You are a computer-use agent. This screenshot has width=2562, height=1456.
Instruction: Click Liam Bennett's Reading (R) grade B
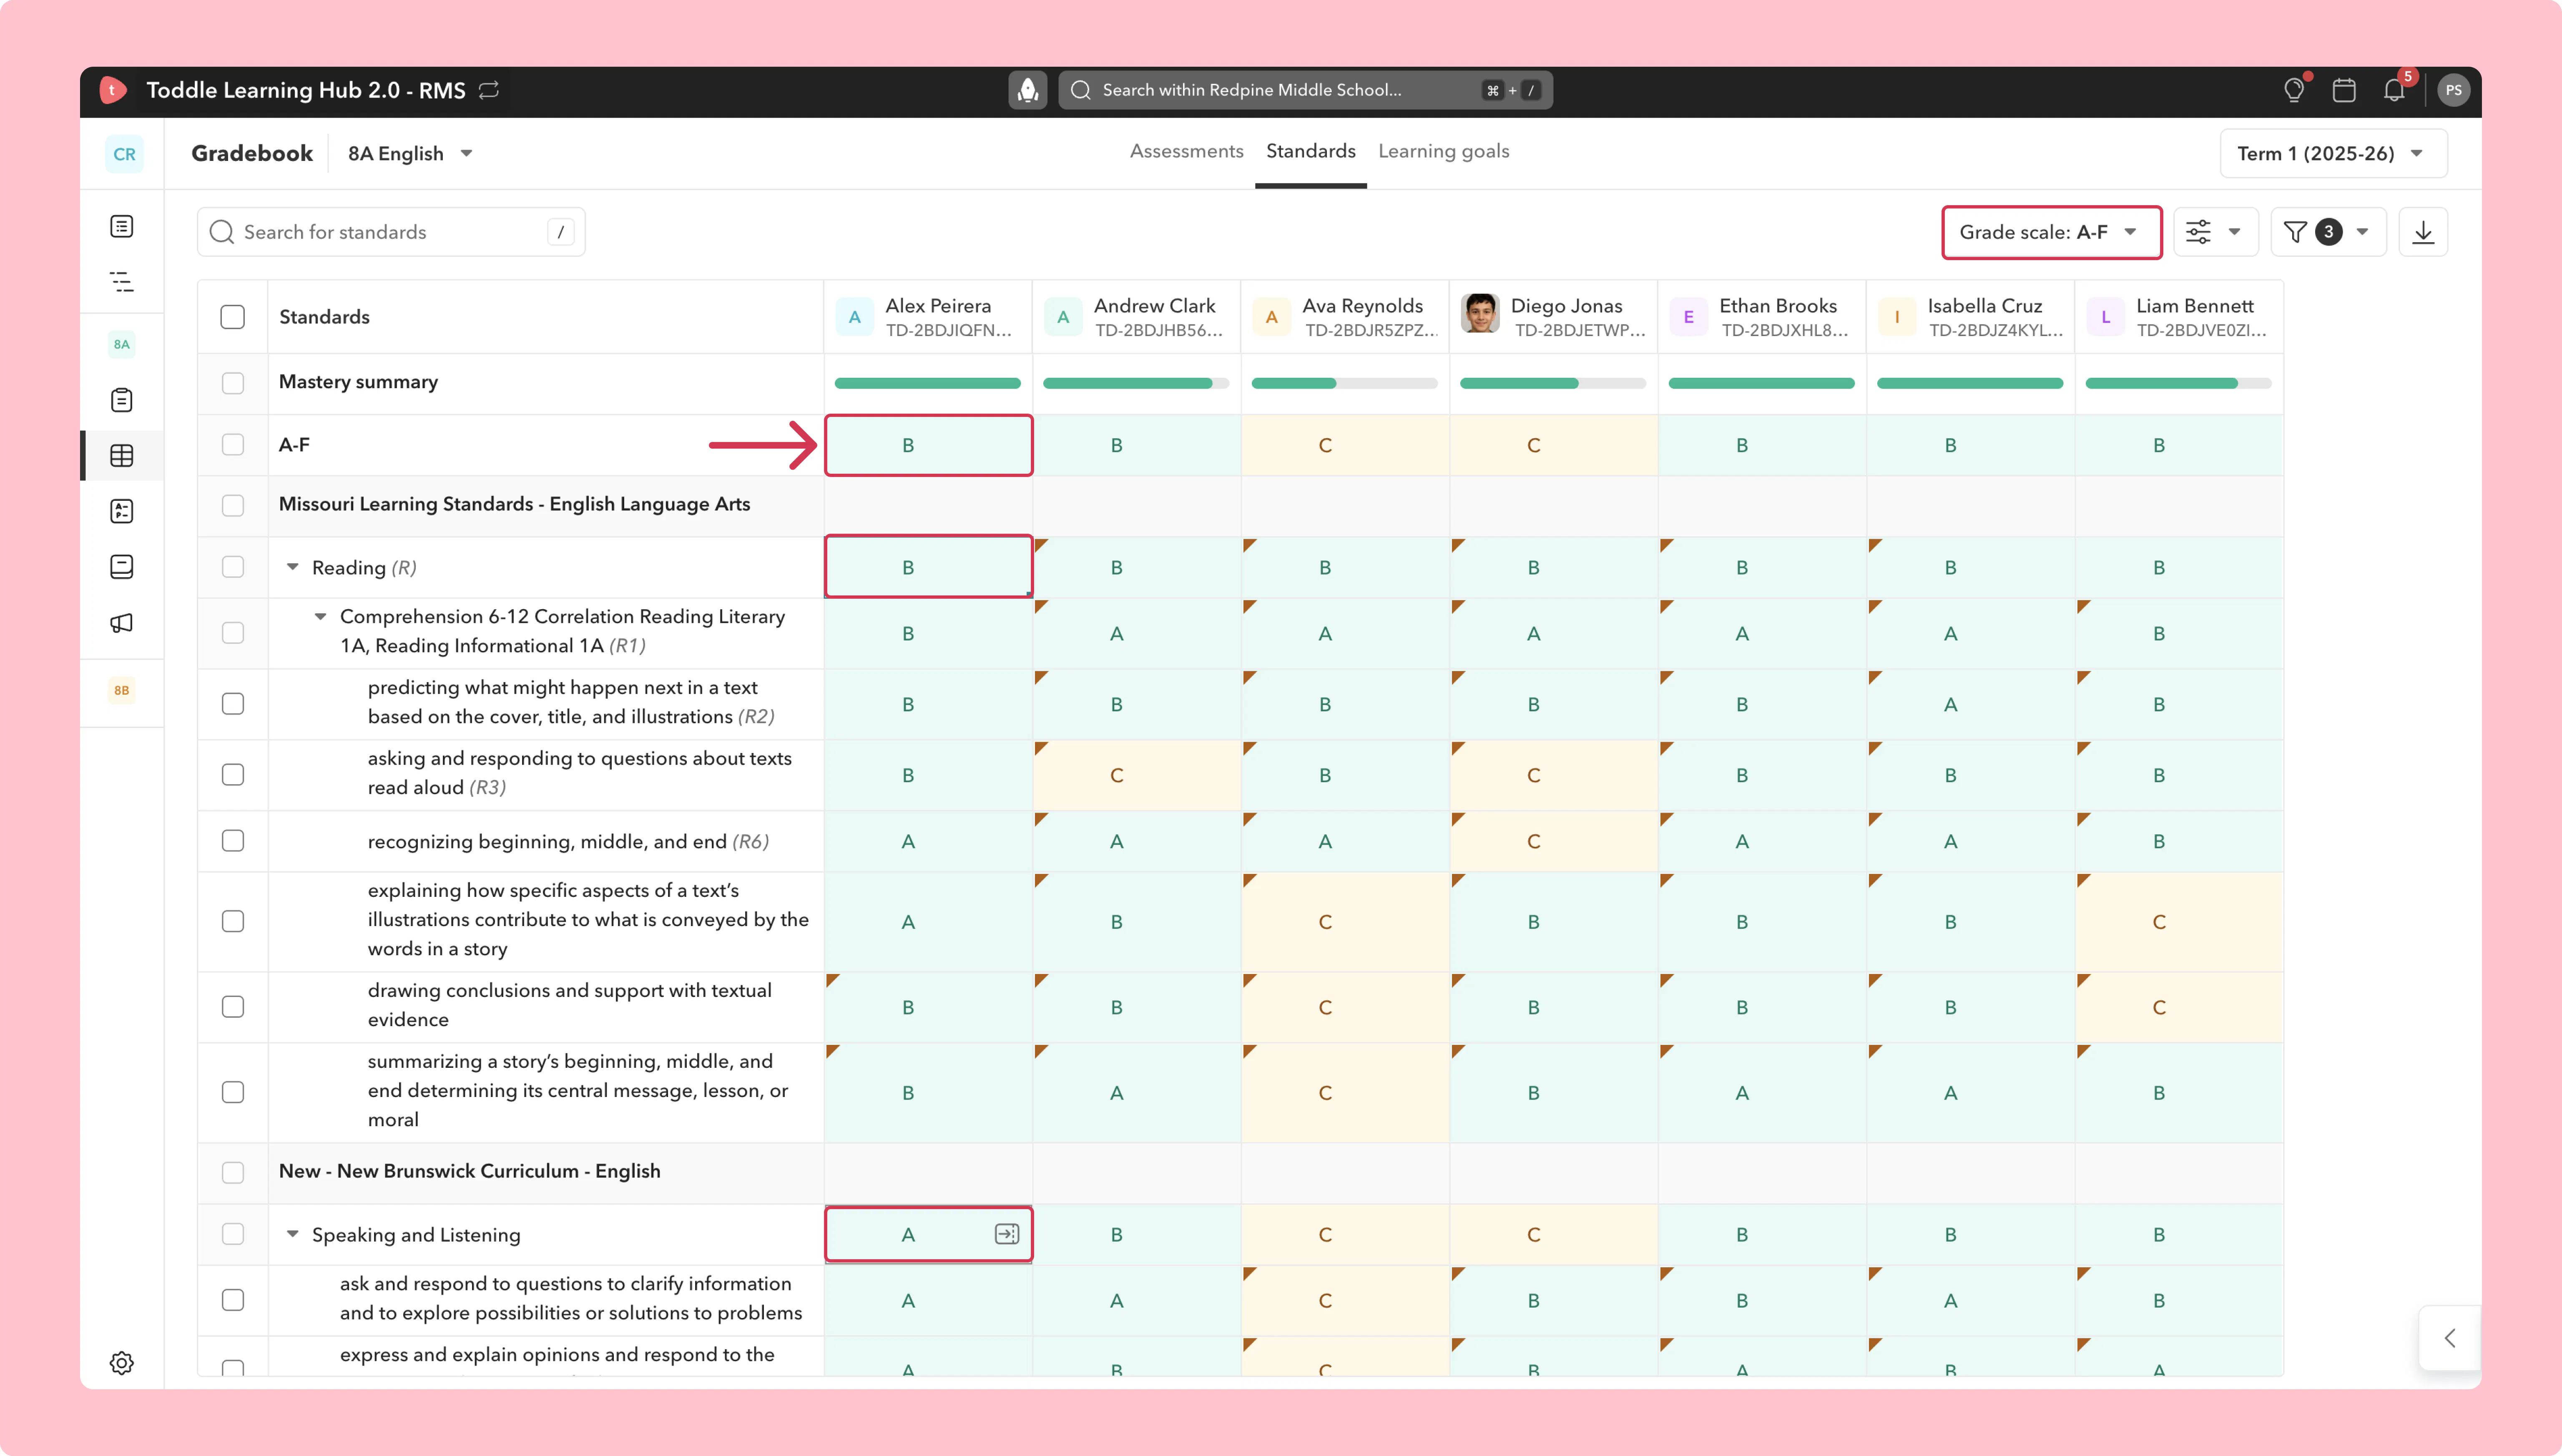click(x=2179, y=567)
